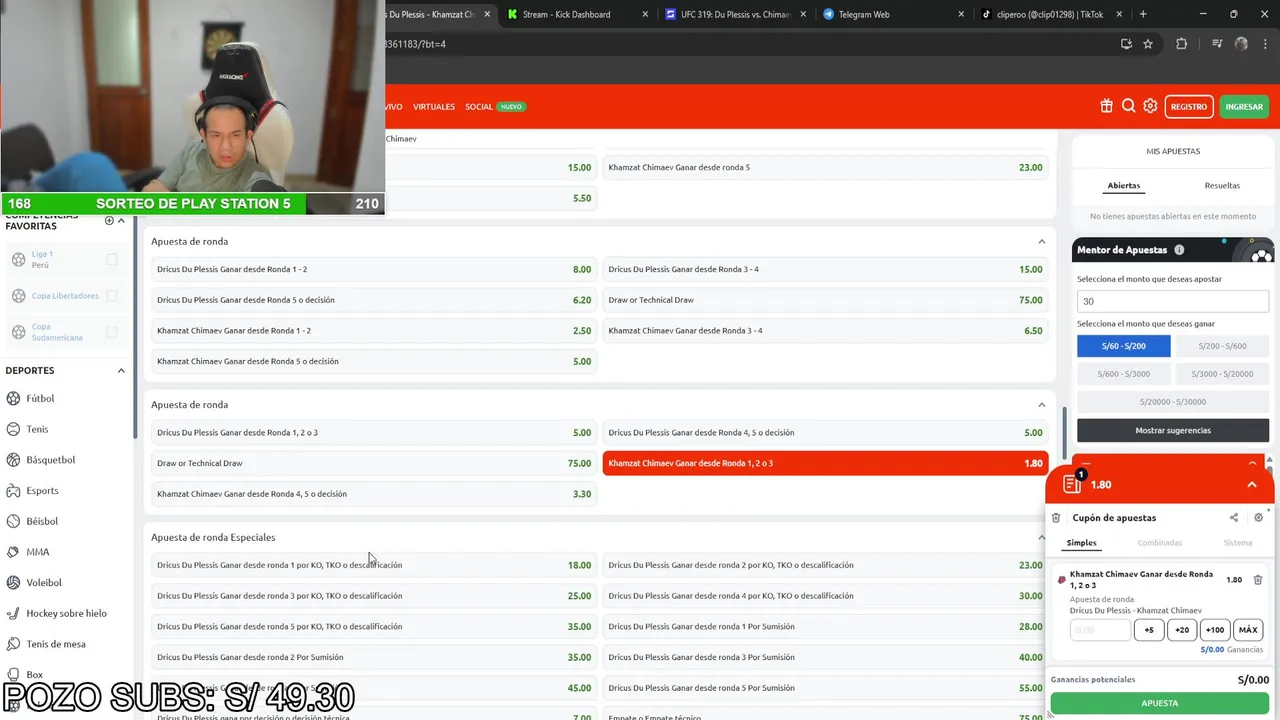
Task: Collapse the first Apuesta de ronda section
Action: pos(1041,241)
